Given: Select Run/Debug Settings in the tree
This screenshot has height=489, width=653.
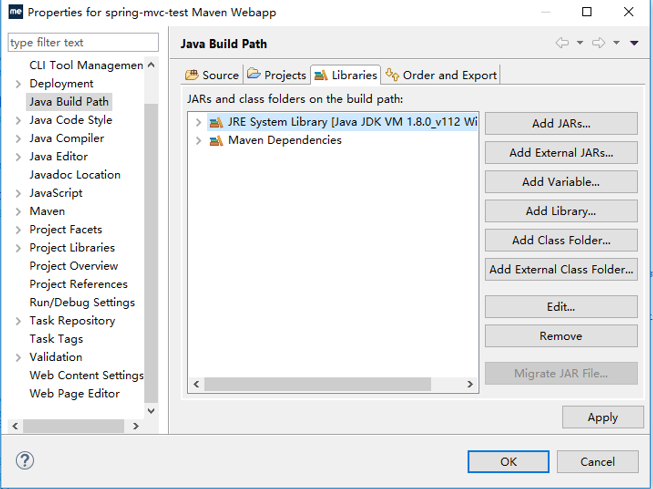Looking at the screenshot, I should (x=82, y=303).
